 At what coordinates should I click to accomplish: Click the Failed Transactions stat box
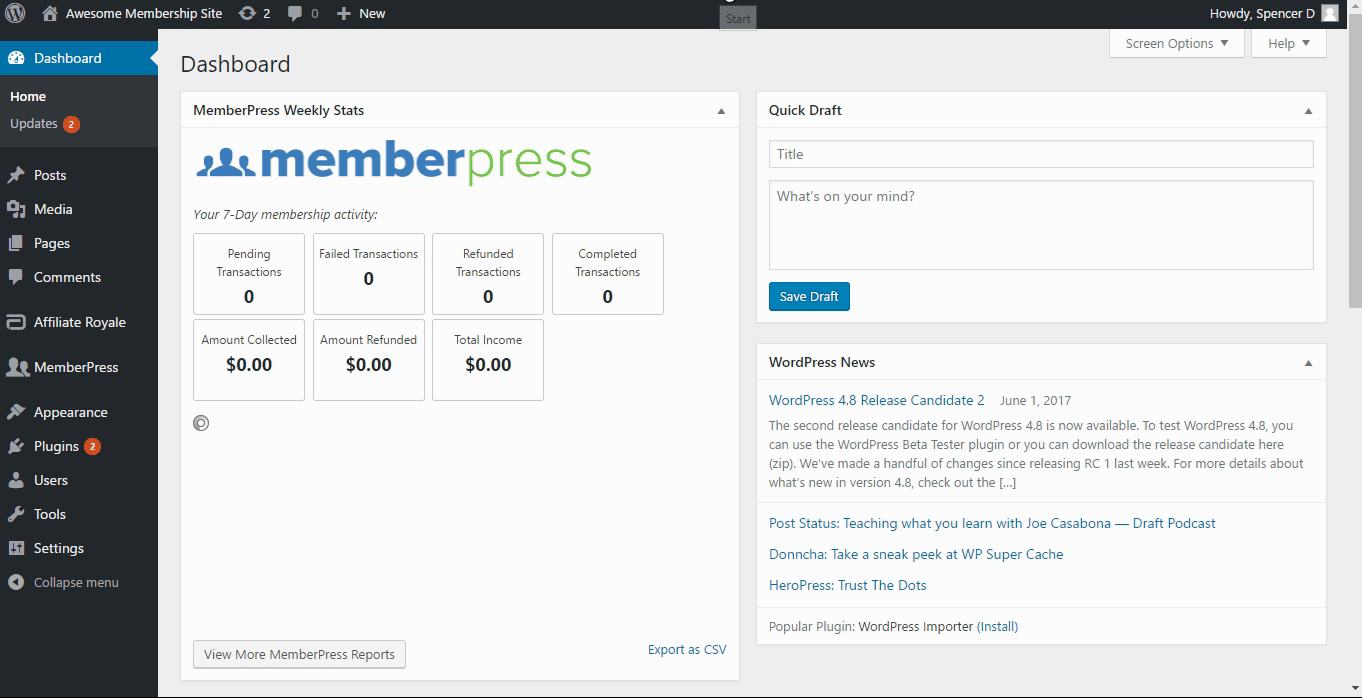tap(369, 274)
